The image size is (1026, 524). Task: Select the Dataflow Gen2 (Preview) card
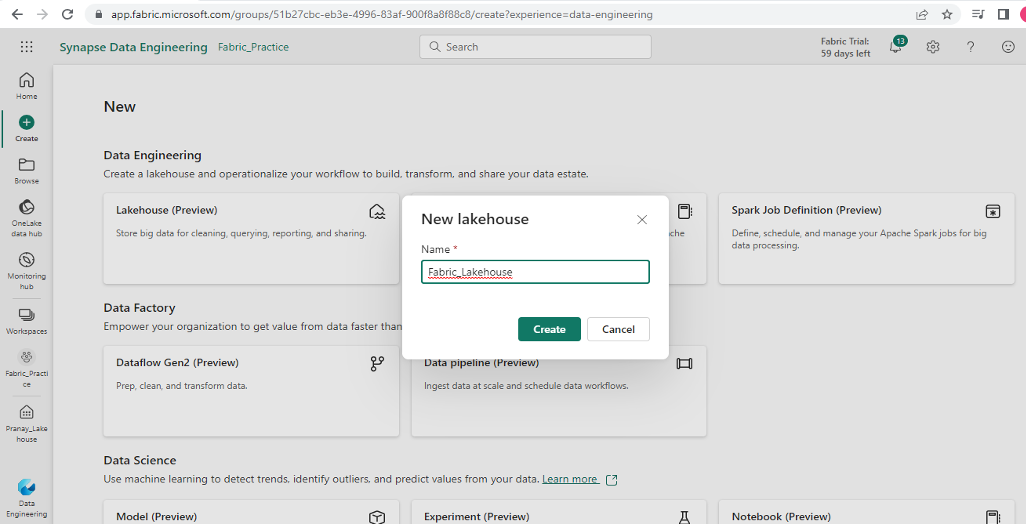tap(251, 391)
